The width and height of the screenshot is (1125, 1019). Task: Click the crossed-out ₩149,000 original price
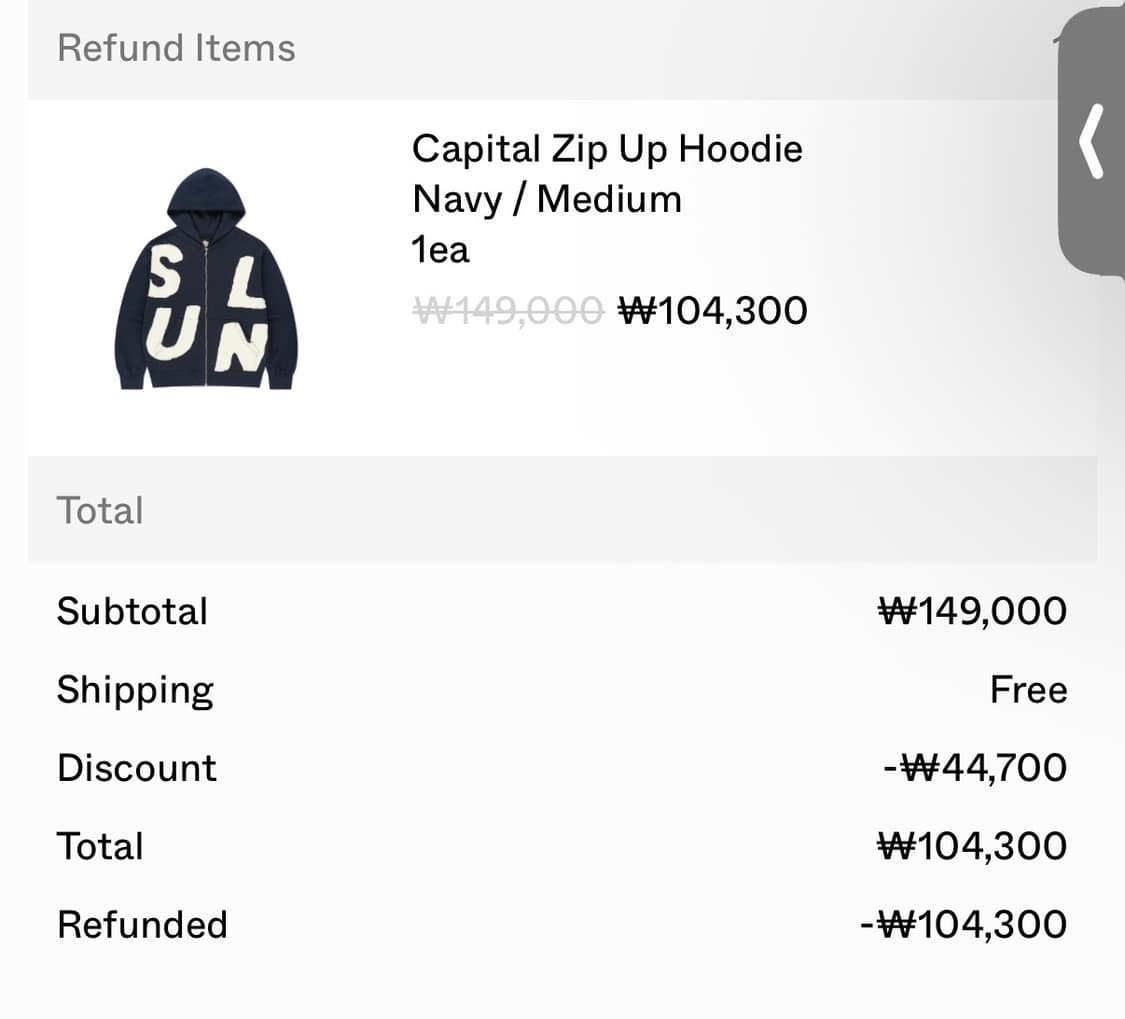[x=508, y=310]
